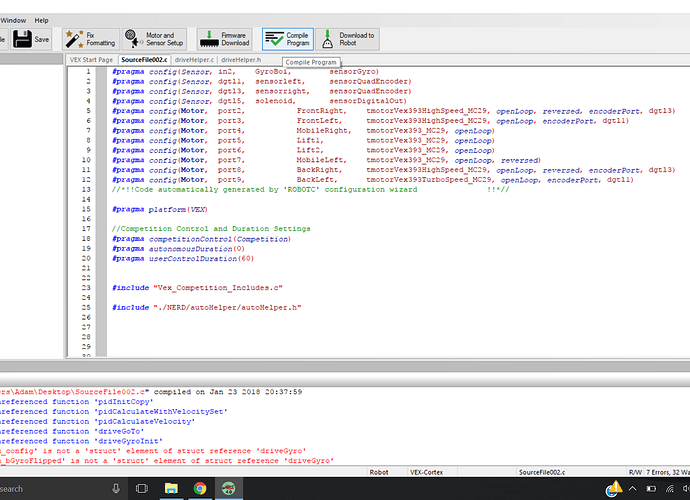Image resolution: width=690 pixels, height=500 pixels.
Task: Open the Help menu
Action: pos(41,20)
